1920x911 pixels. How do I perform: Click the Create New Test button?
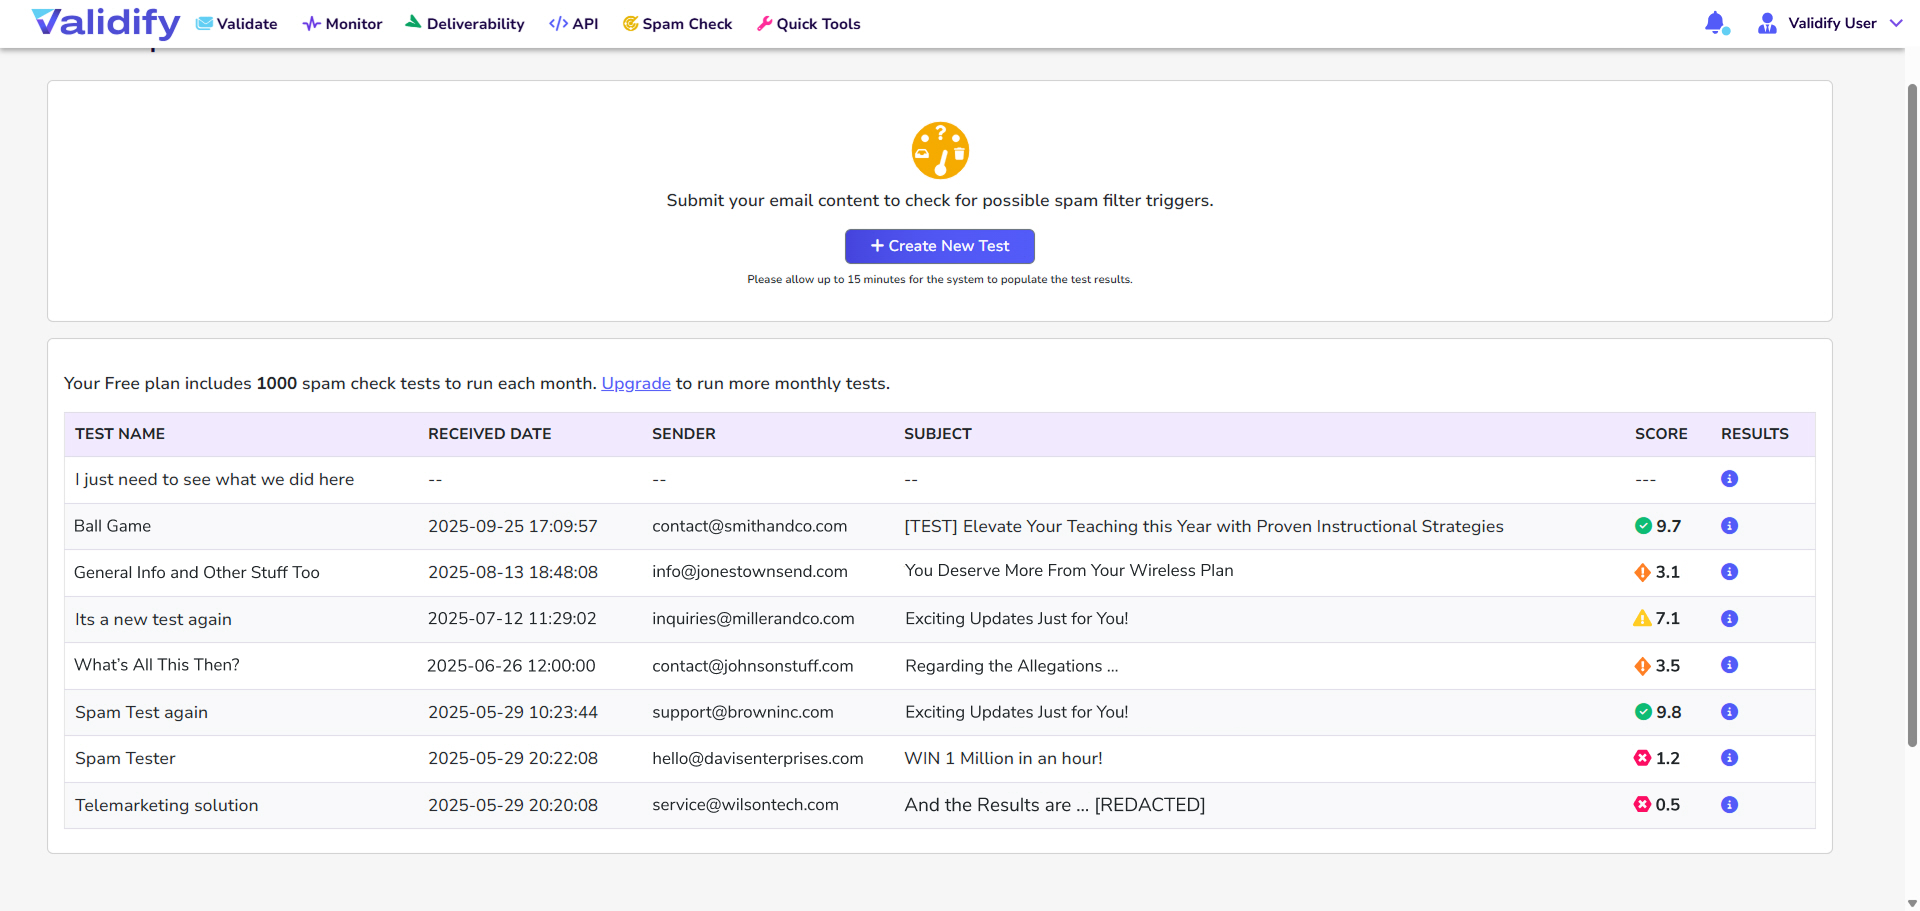pos(939,246)
